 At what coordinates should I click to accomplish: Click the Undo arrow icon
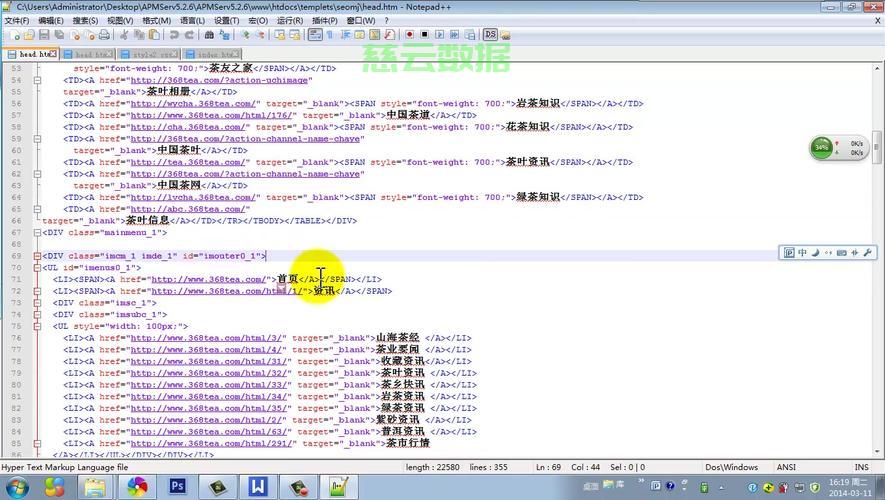click(x=174, y=35)
